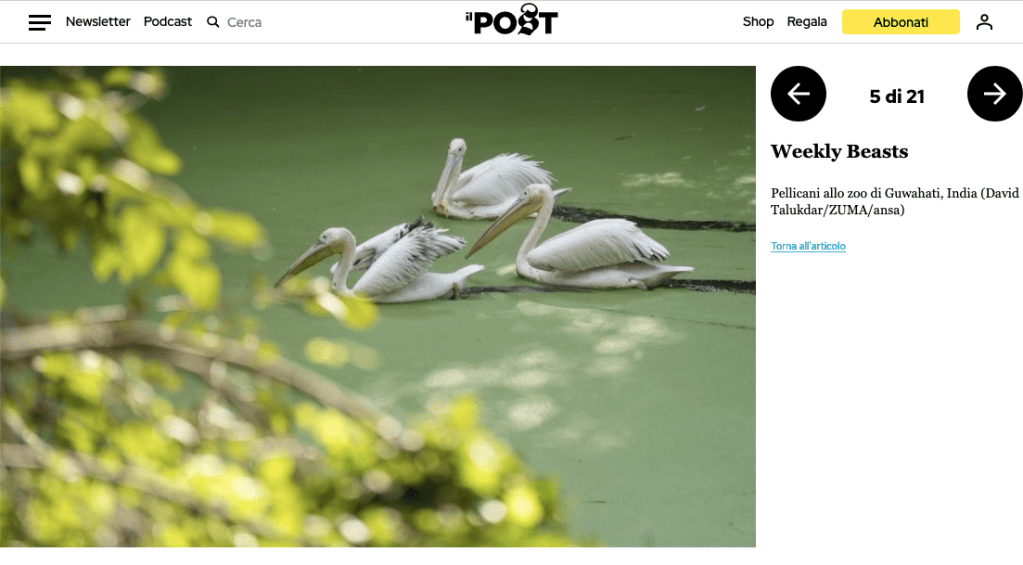Open the Podcast section
This screenshot has width=1023, height=565.
point(168,22)
